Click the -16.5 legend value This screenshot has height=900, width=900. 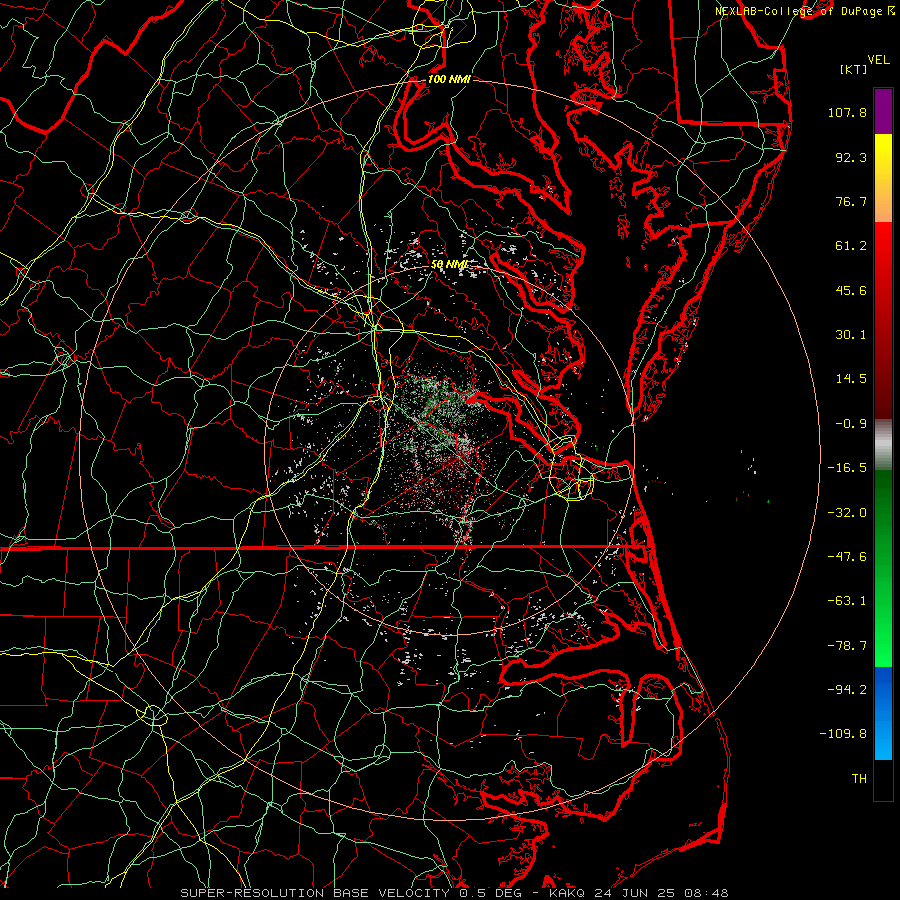[847, 468]
